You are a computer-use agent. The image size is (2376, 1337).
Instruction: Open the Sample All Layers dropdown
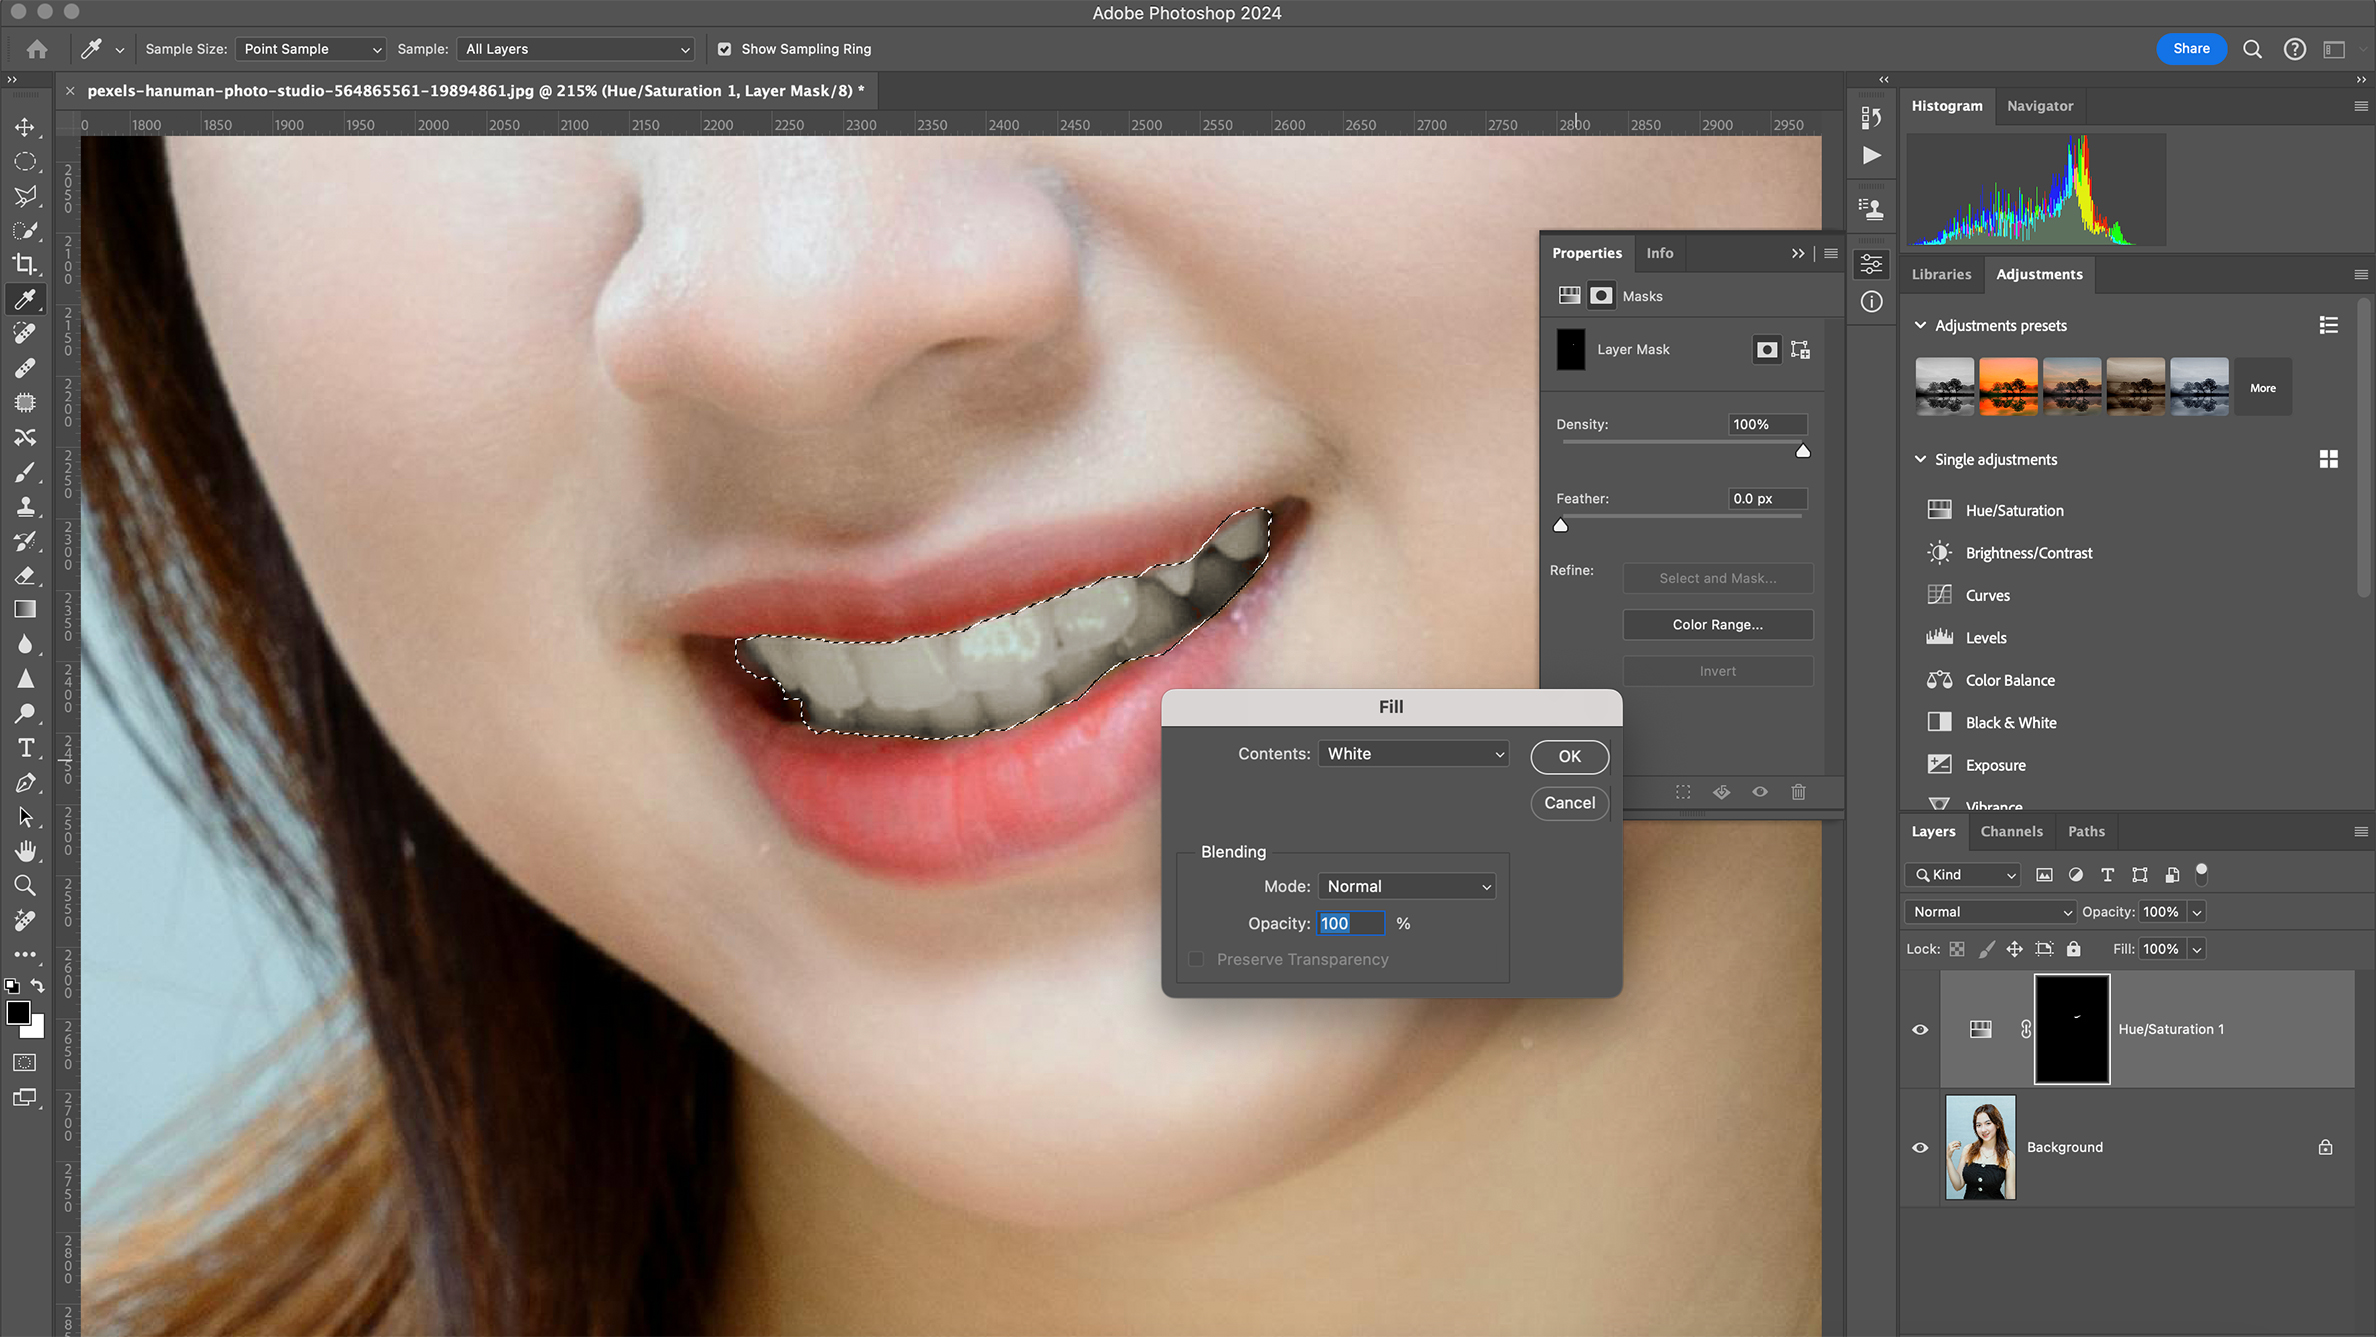coord(575,49)
